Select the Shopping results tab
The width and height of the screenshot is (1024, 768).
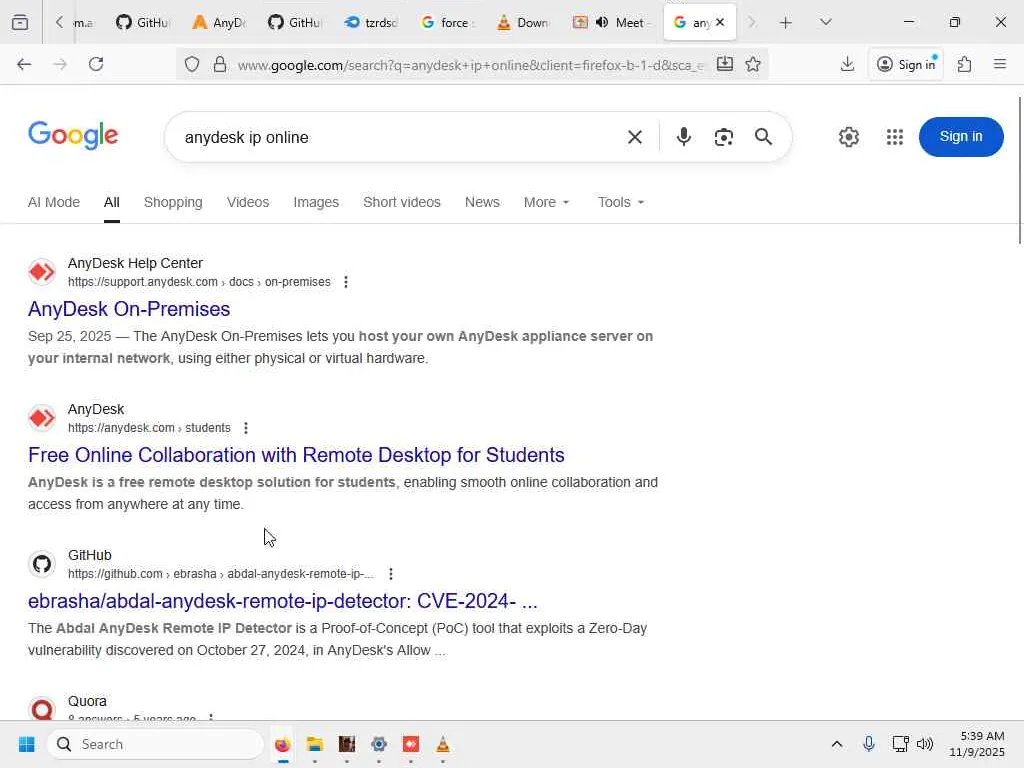173,202
